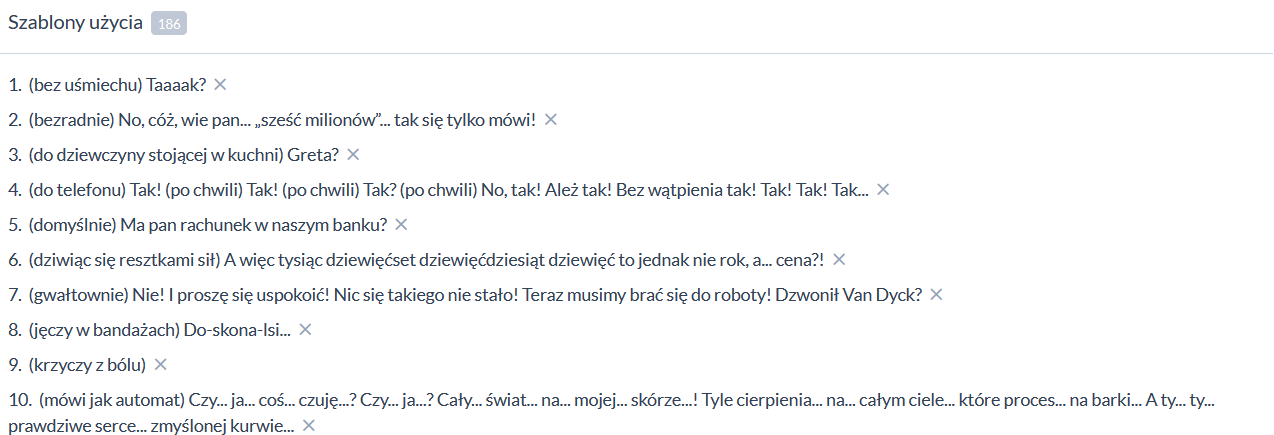Viewport: 1274px width, 435px height.
Task: Remove entry 6 ending with "cena?!"
Action: tap(839, 259)
